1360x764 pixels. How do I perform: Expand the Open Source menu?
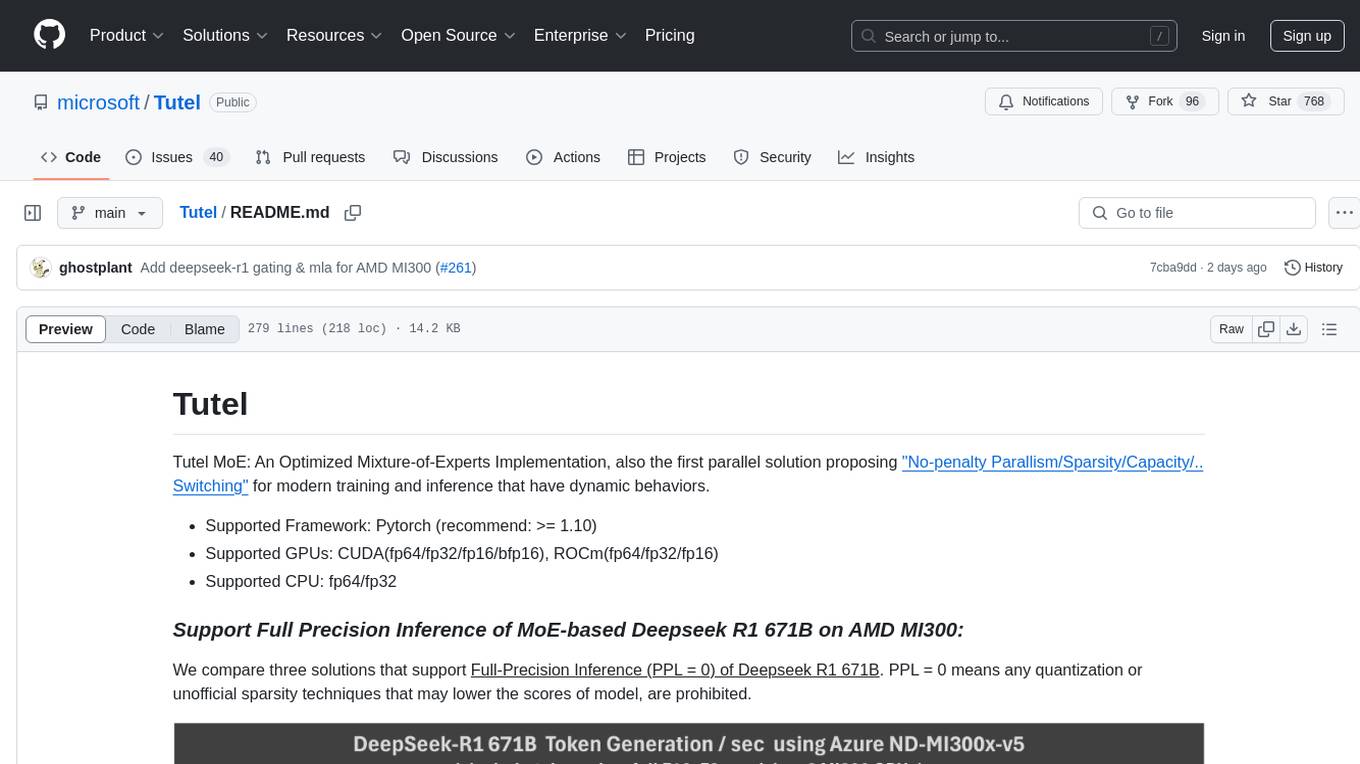[458, 35]
